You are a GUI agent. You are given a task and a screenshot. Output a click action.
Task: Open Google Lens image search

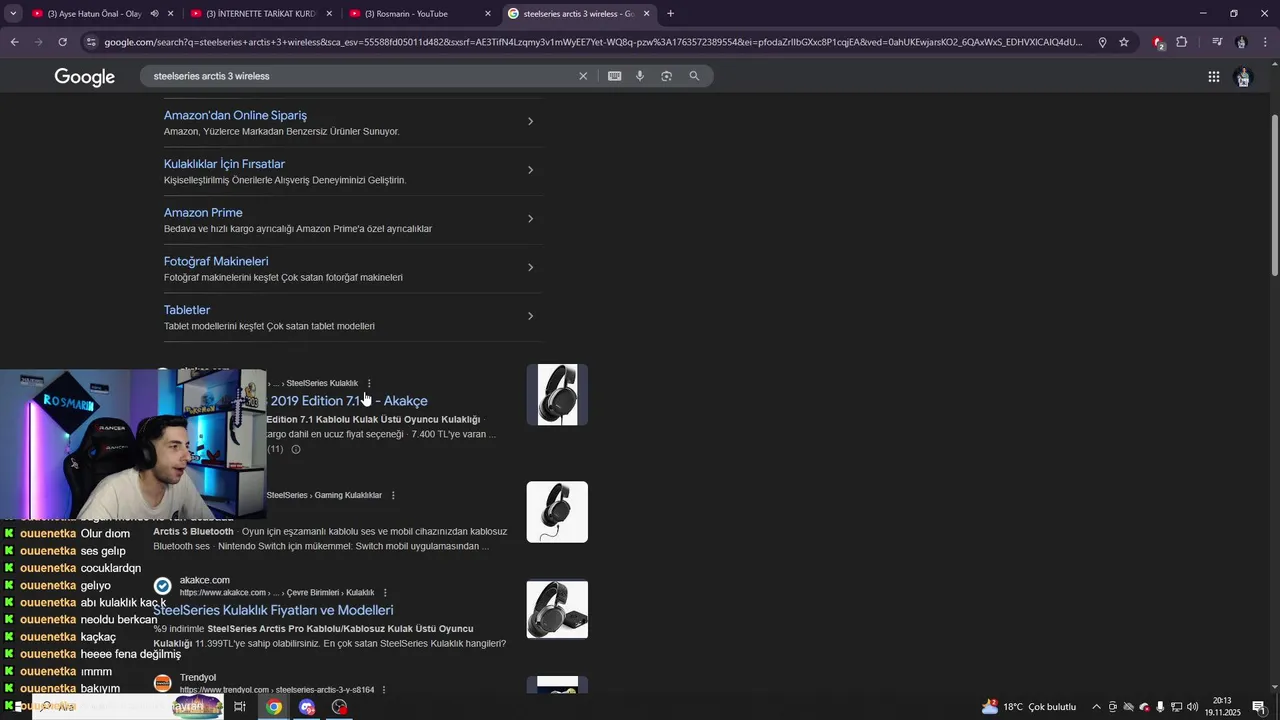pyautogui.click(x=666, y=76)
